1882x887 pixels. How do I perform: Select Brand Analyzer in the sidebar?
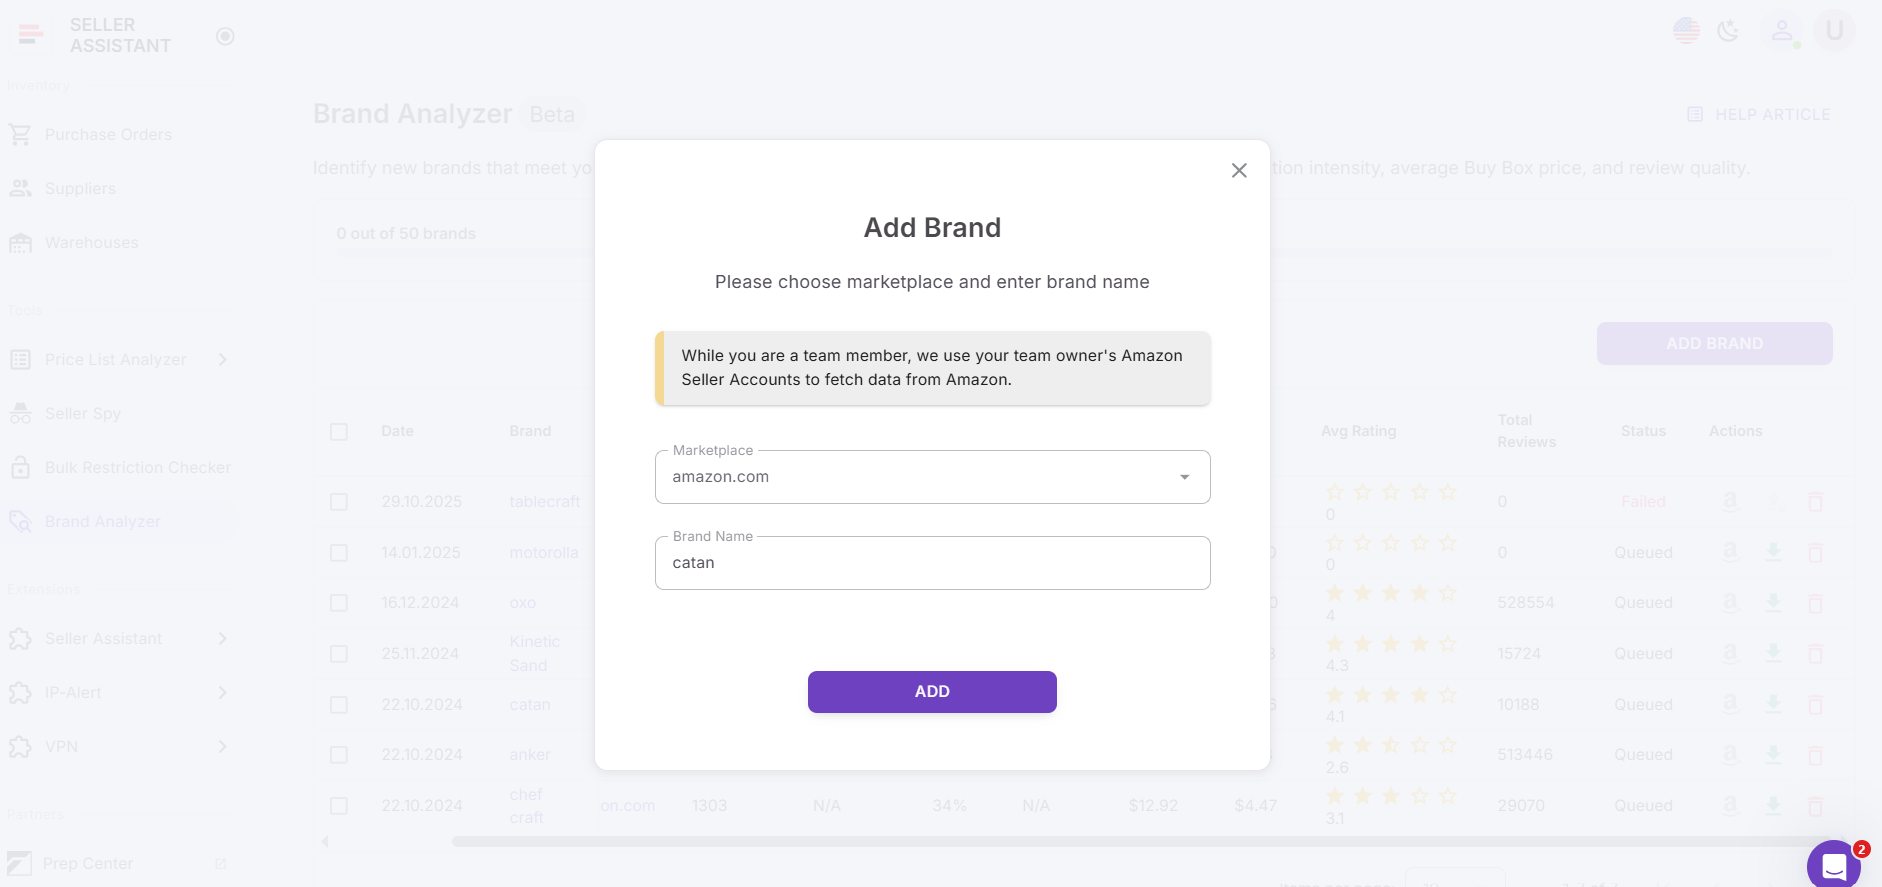[102, 521]
